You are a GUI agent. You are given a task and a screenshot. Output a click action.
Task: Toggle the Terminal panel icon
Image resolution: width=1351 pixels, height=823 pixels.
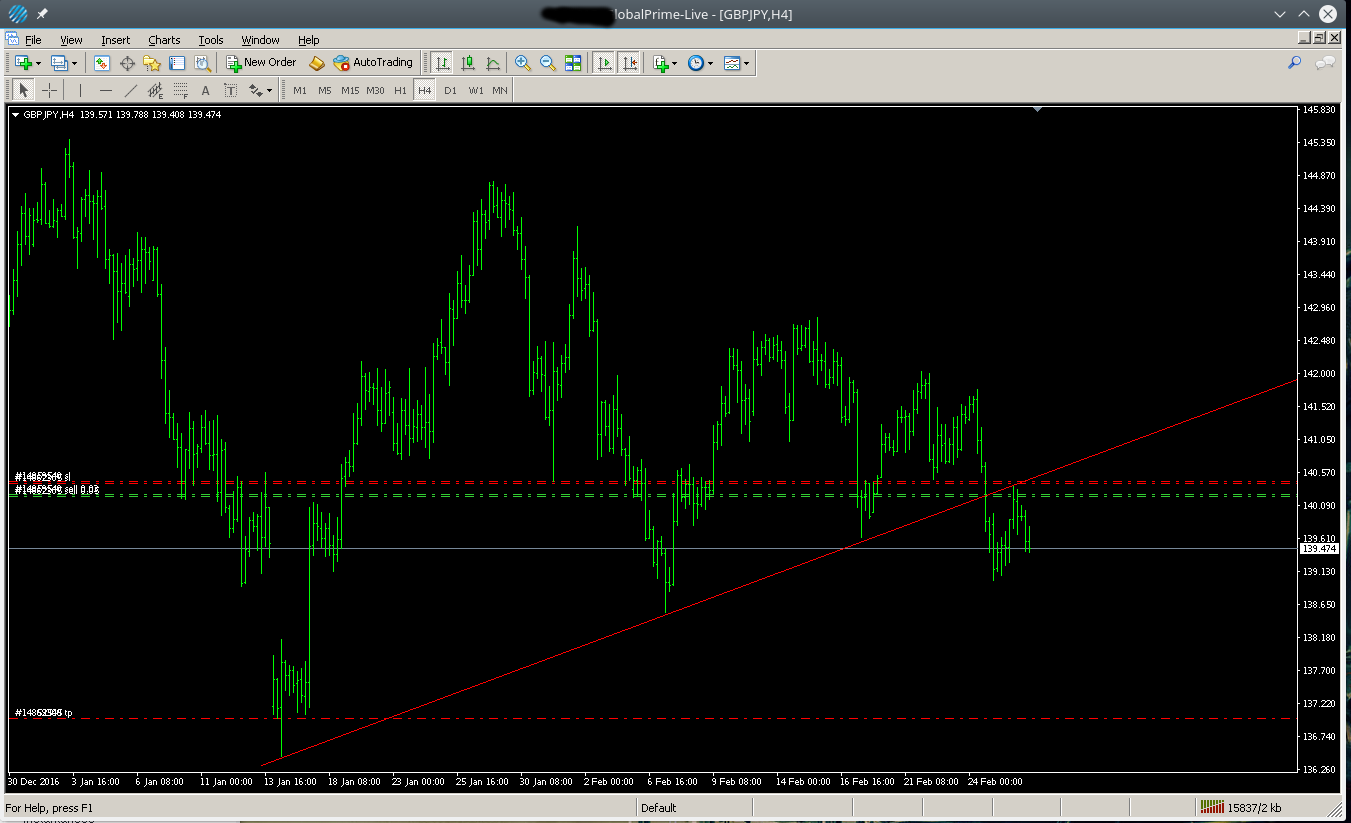(177, 62)
